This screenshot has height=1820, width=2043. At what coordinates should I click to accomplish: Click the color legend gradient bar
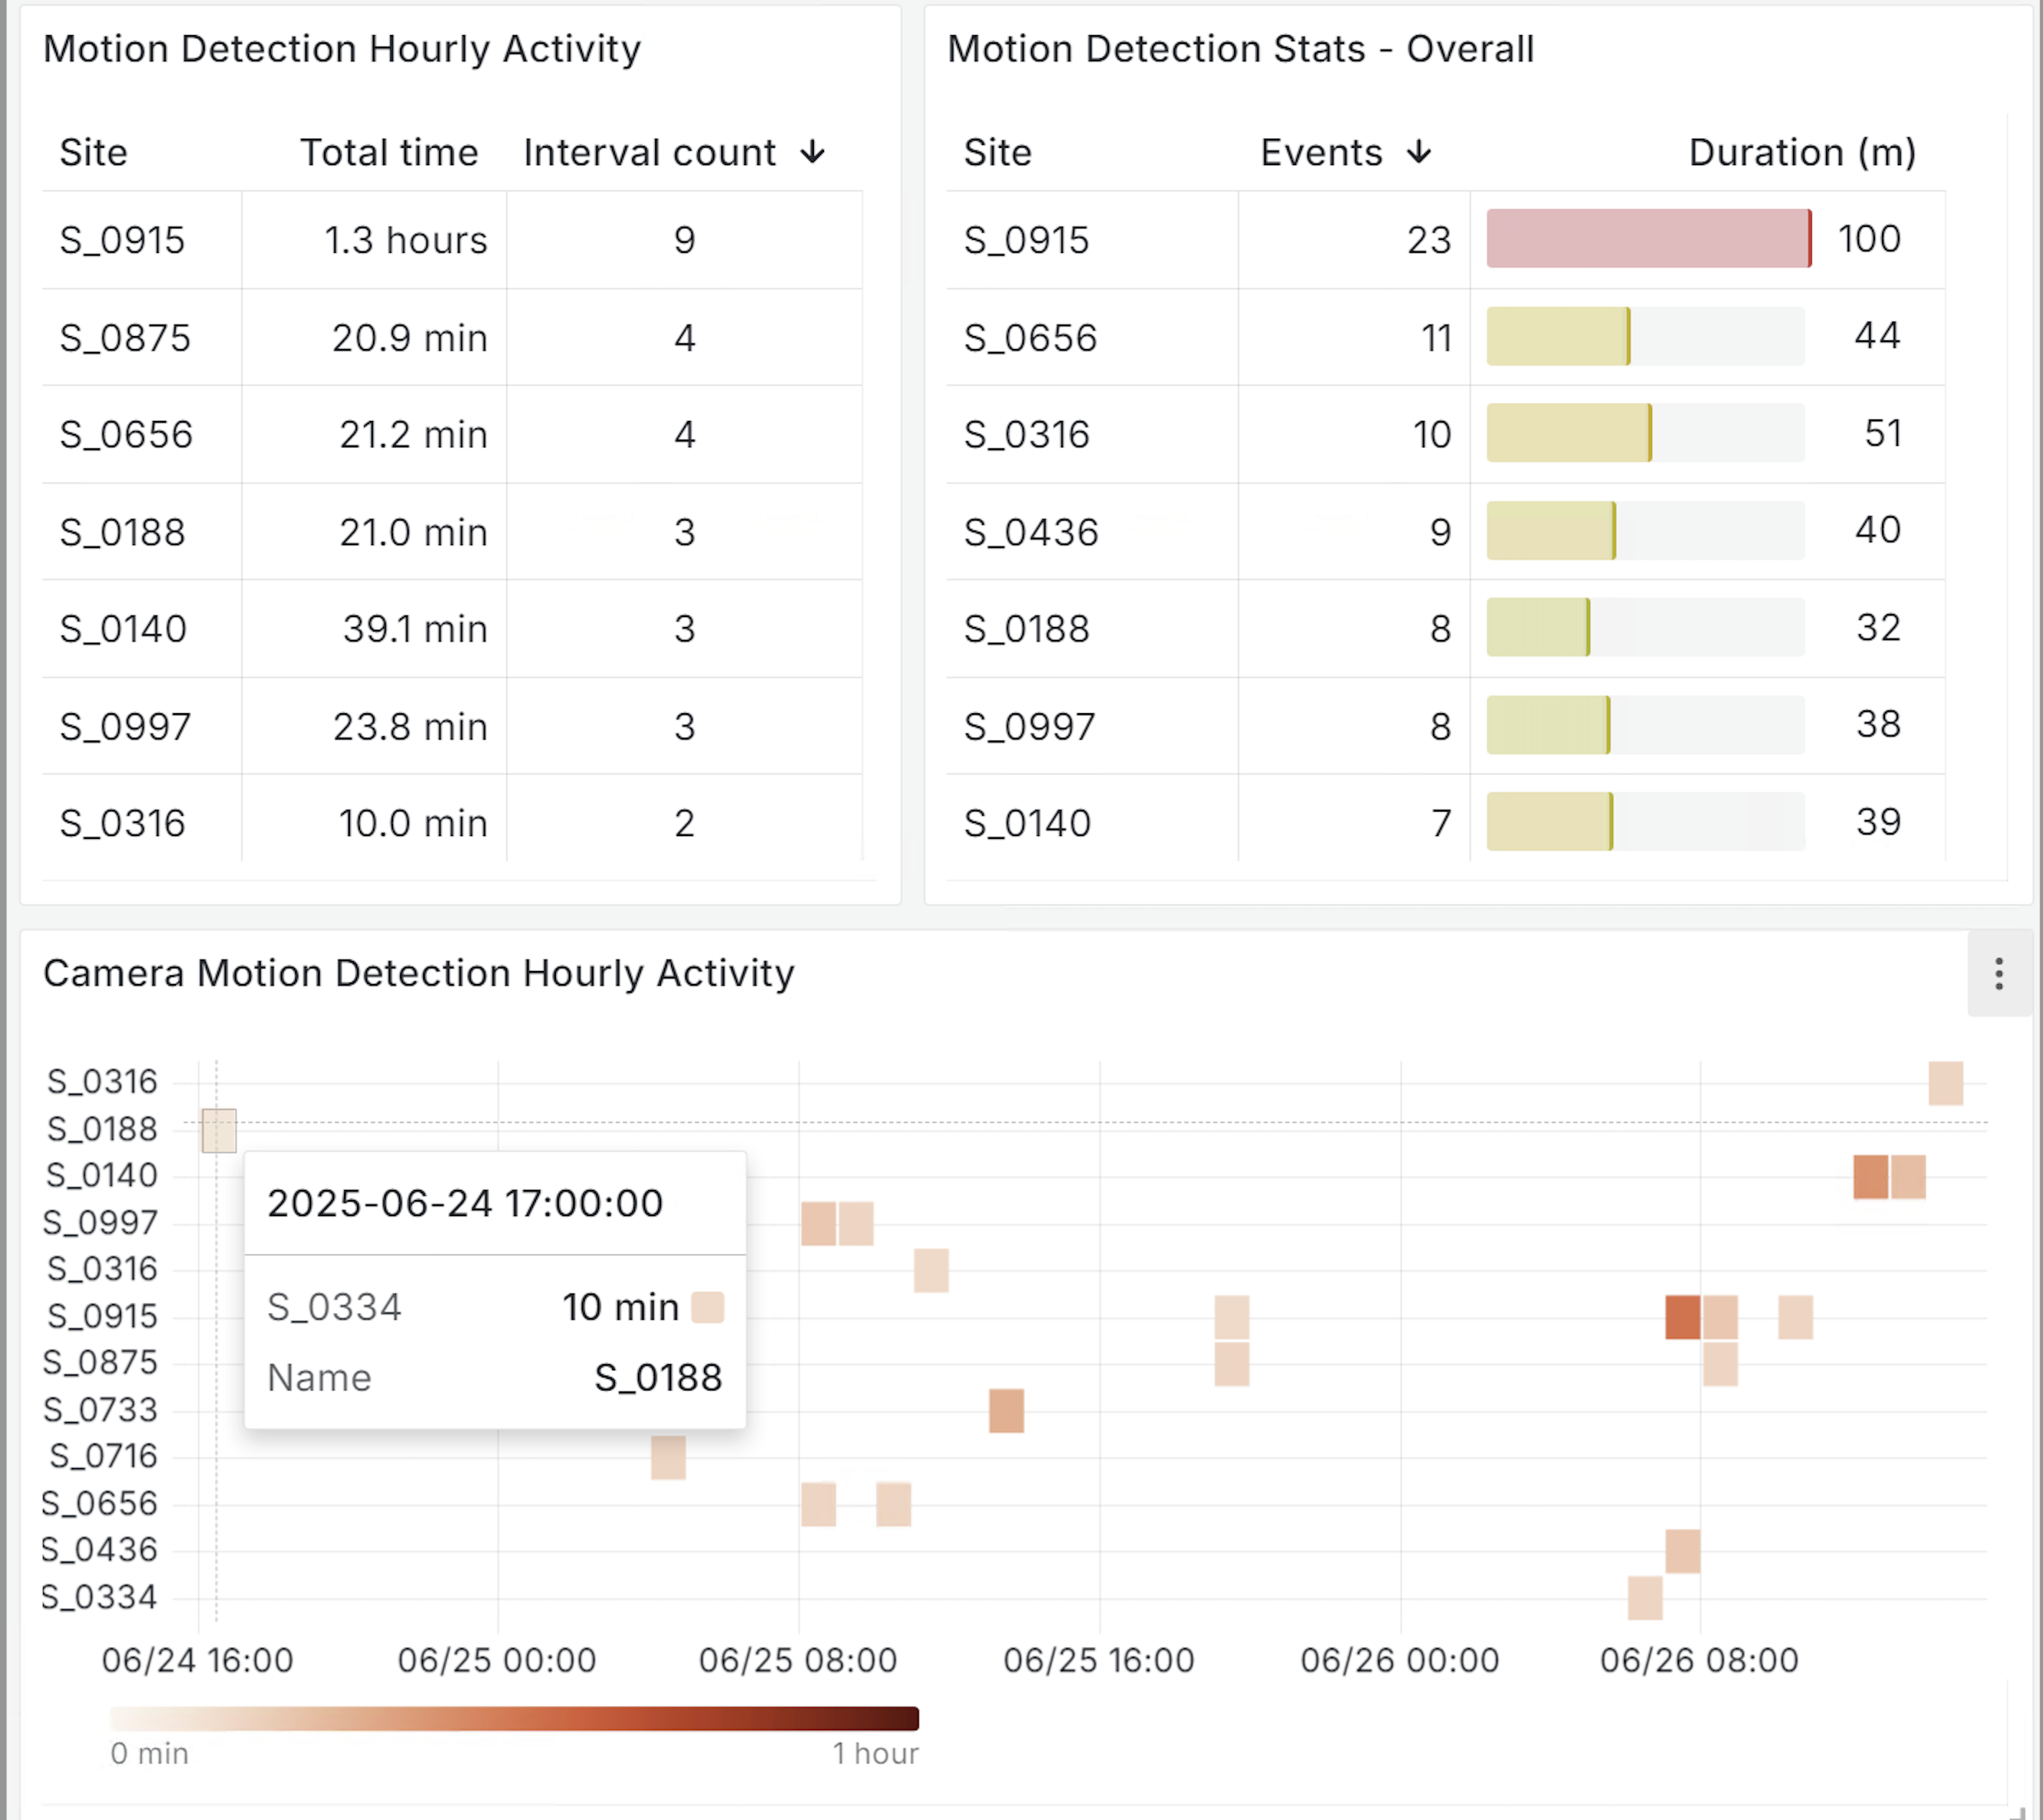(514, 1718)
